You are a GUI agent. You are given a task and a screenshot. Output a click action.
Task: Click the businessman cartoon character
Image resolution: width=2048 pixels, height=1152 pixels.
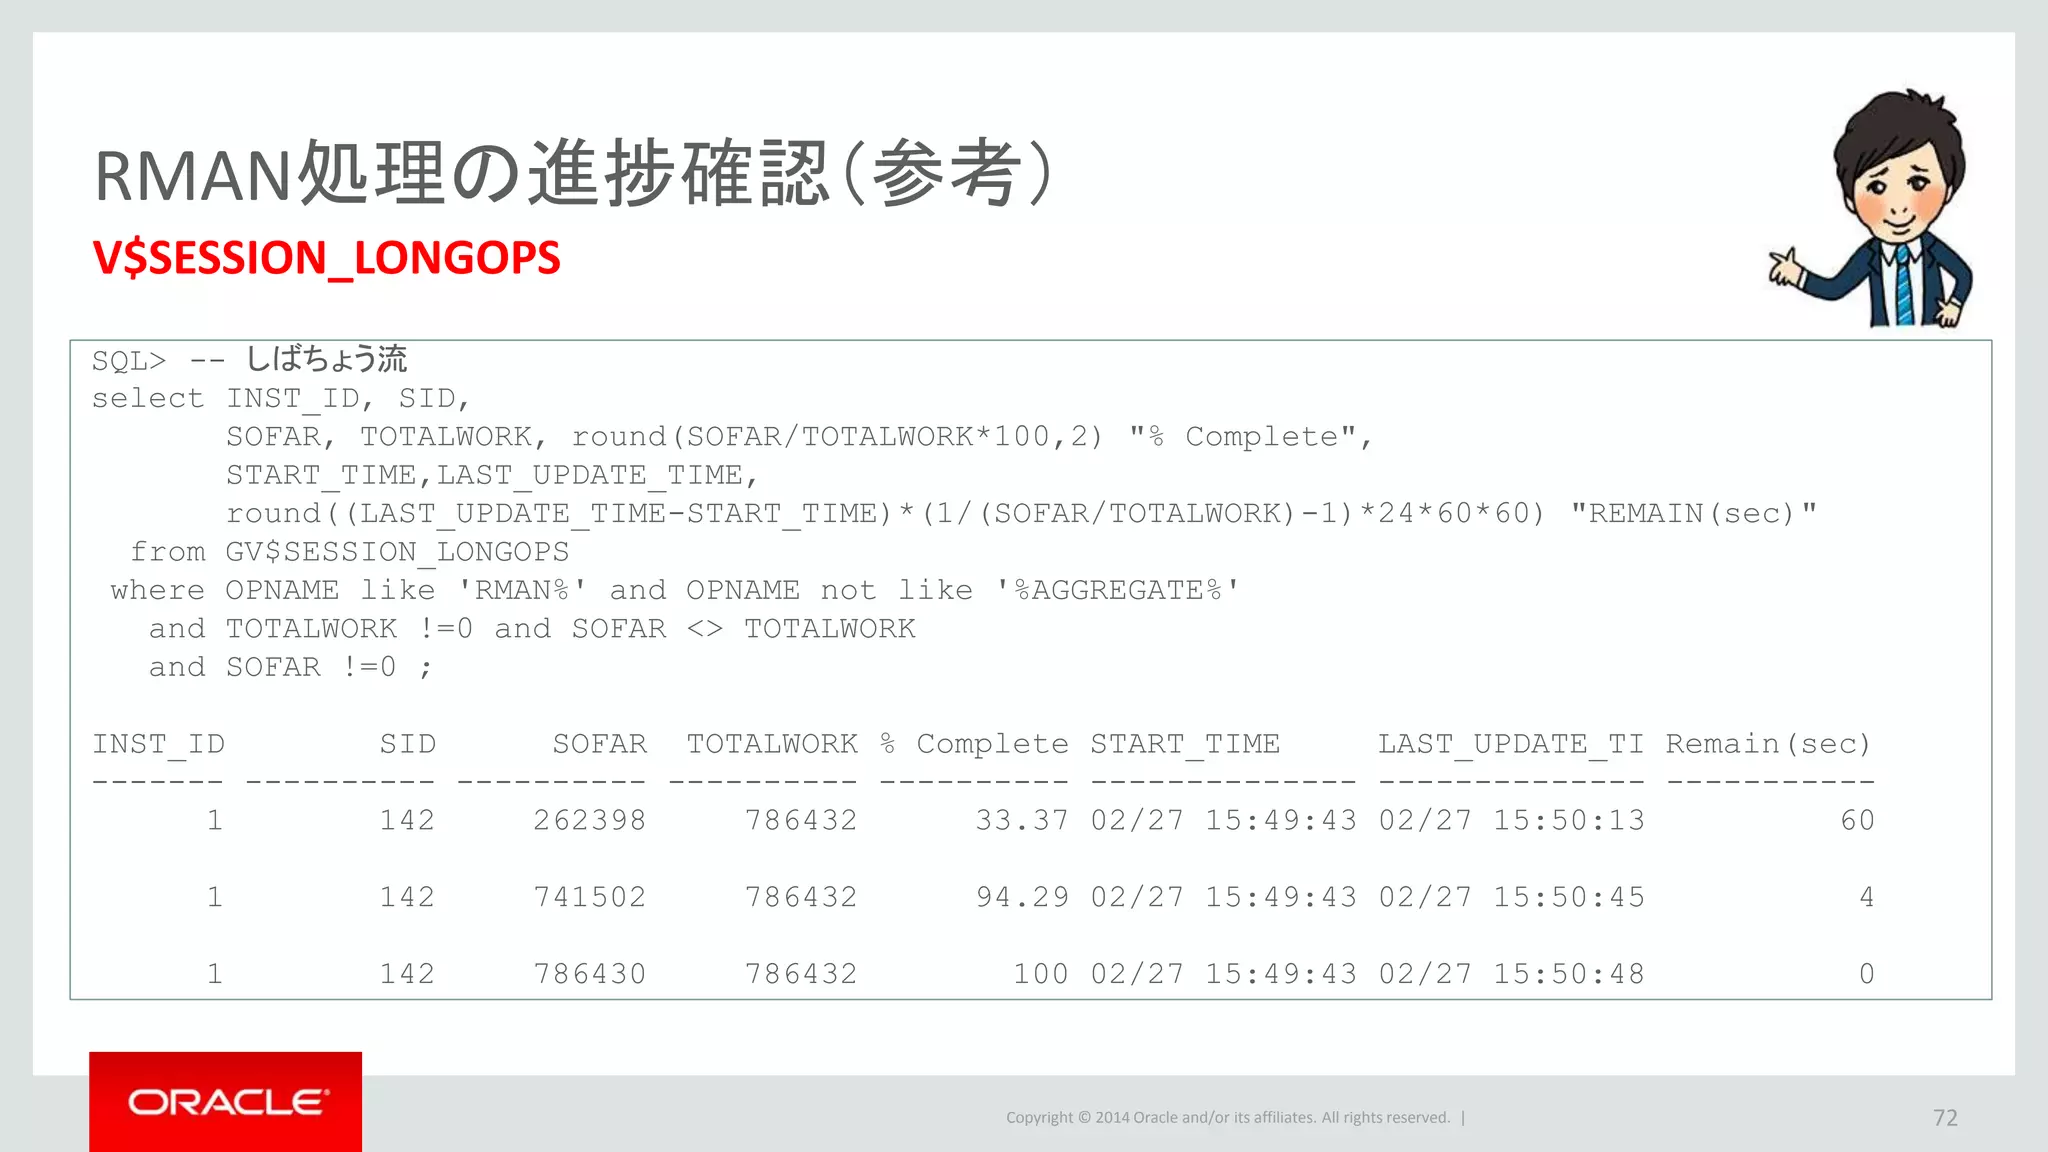[1872, 210]
